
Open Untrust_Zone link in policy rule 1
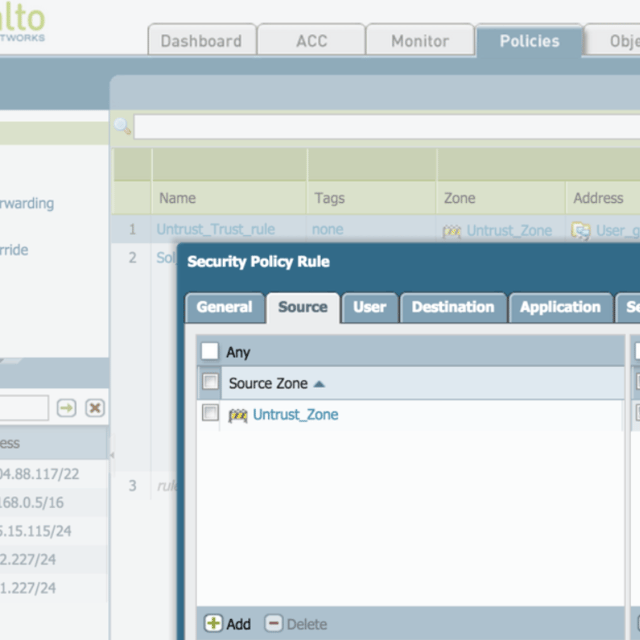[x=509, y=231]
